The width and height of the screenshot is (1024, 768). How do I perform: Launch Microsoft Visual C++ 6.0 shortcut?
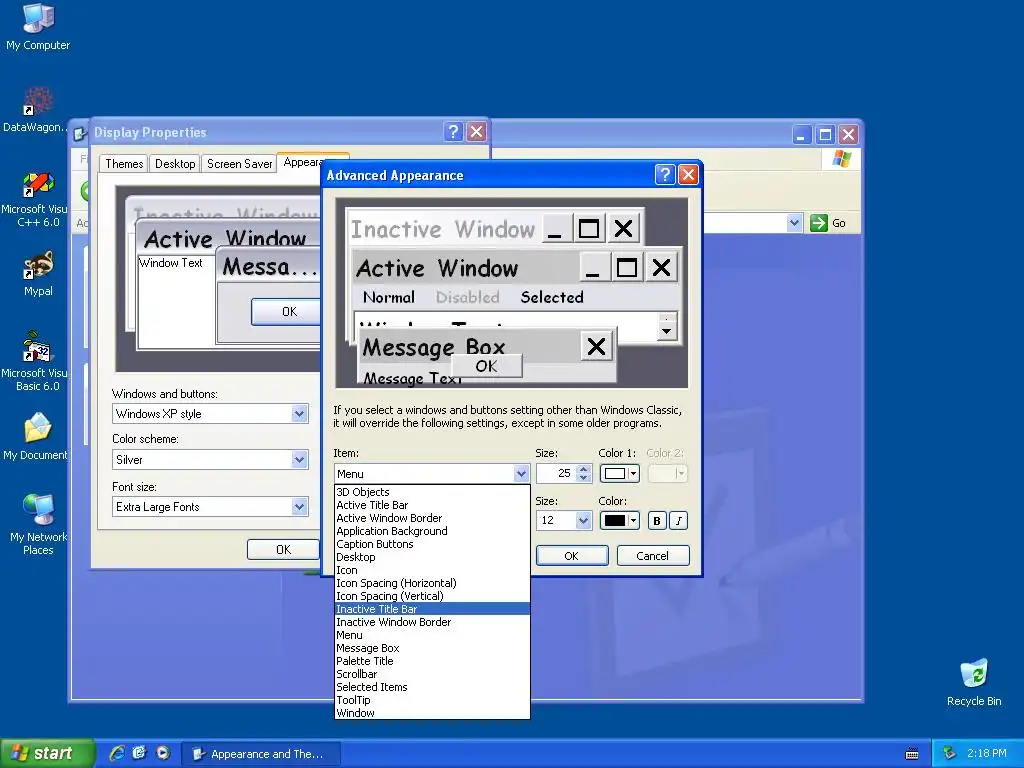coord(35,199)
